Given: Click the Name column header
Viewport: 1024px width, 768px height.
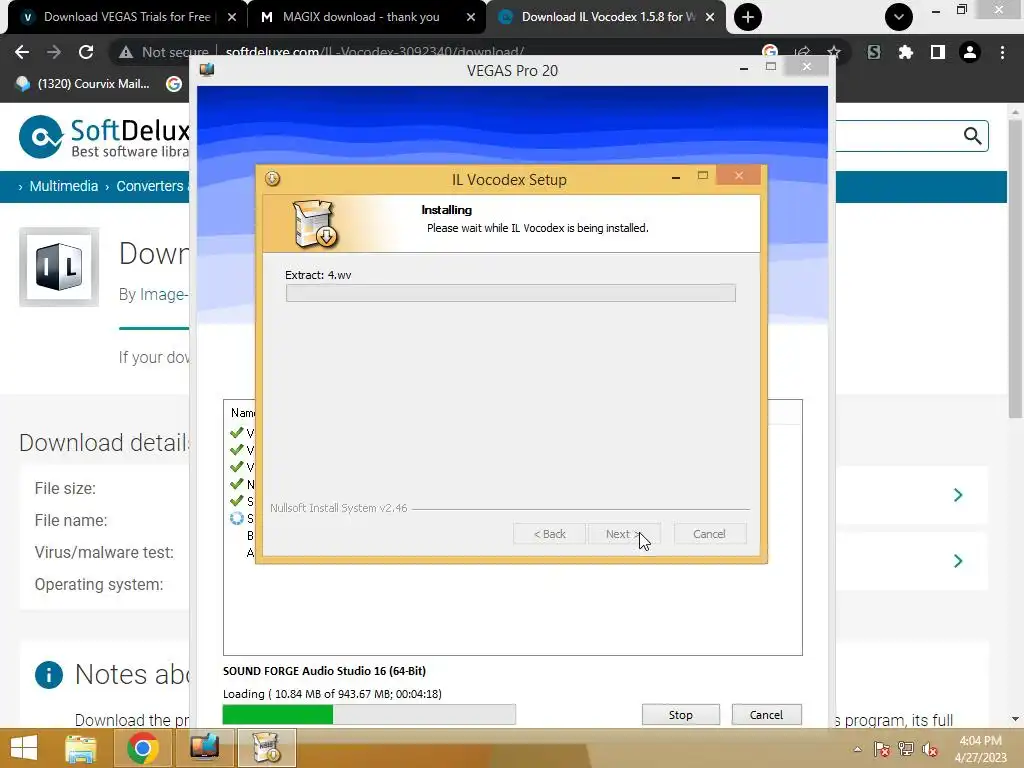Looking at the screenshot, I should pyautogui.click(x=243, y=413).
